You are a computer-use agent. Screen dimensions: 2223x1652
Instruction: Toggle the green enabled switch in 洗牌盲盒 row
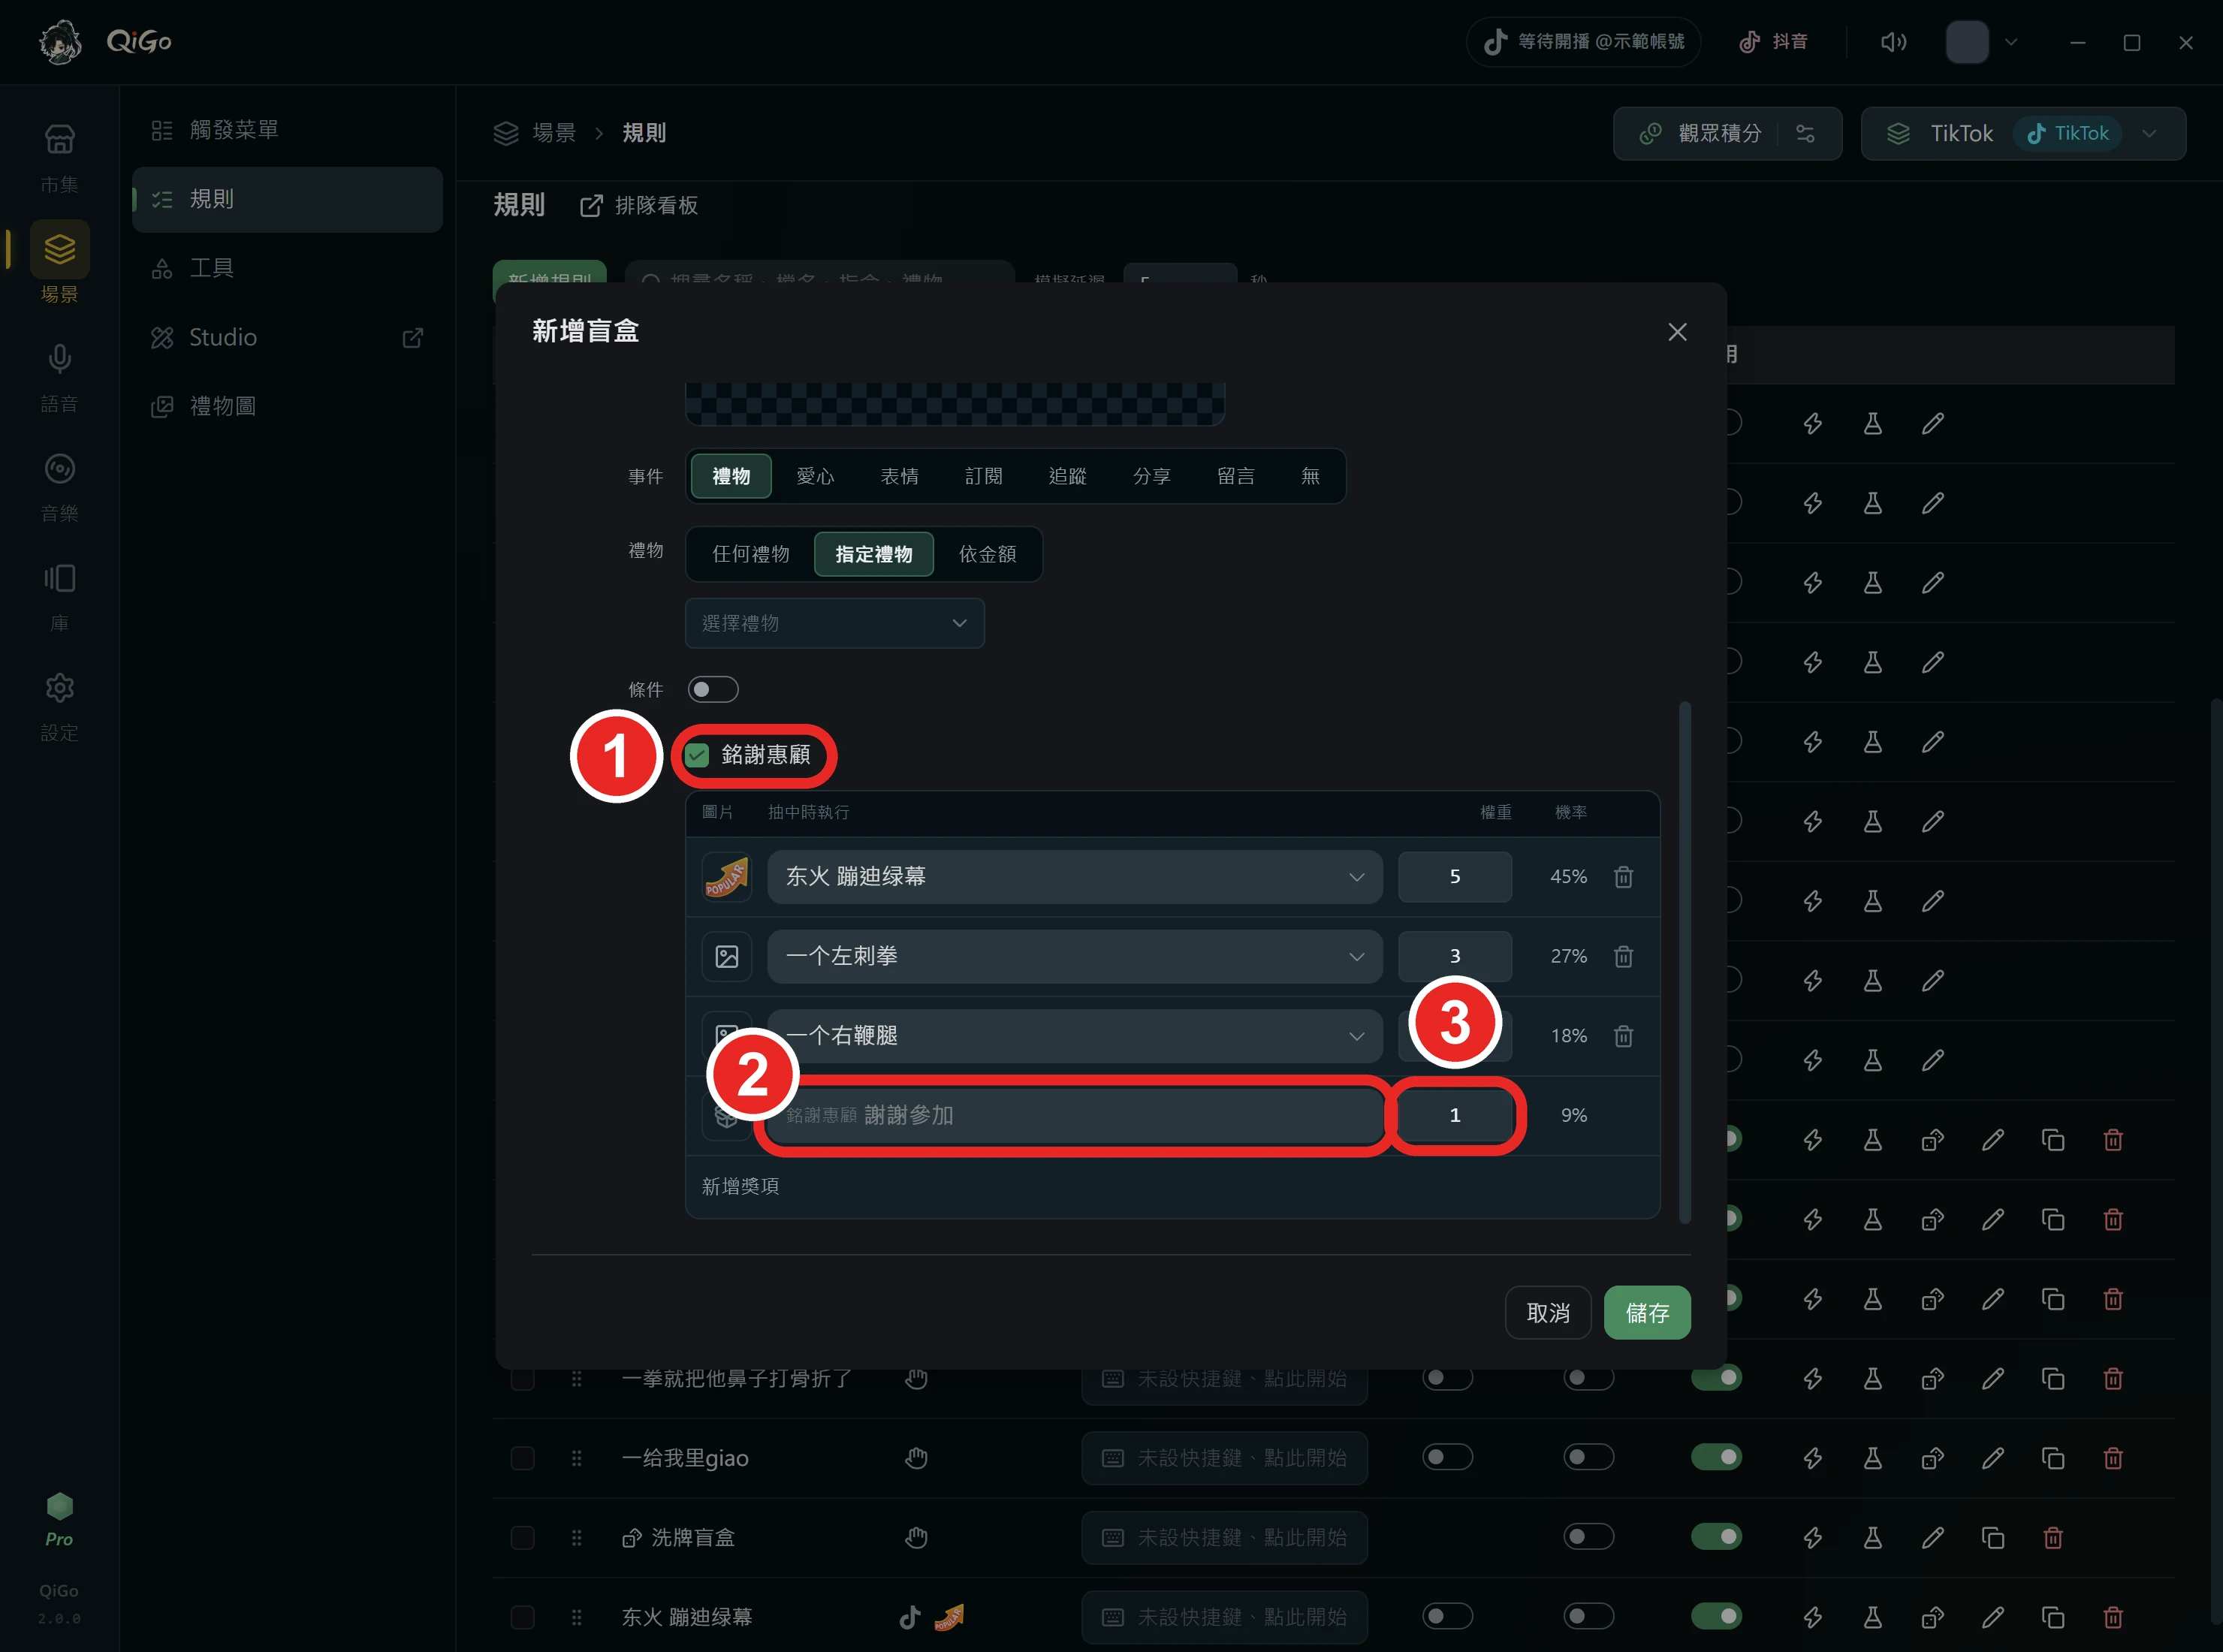[1716, 1537]
